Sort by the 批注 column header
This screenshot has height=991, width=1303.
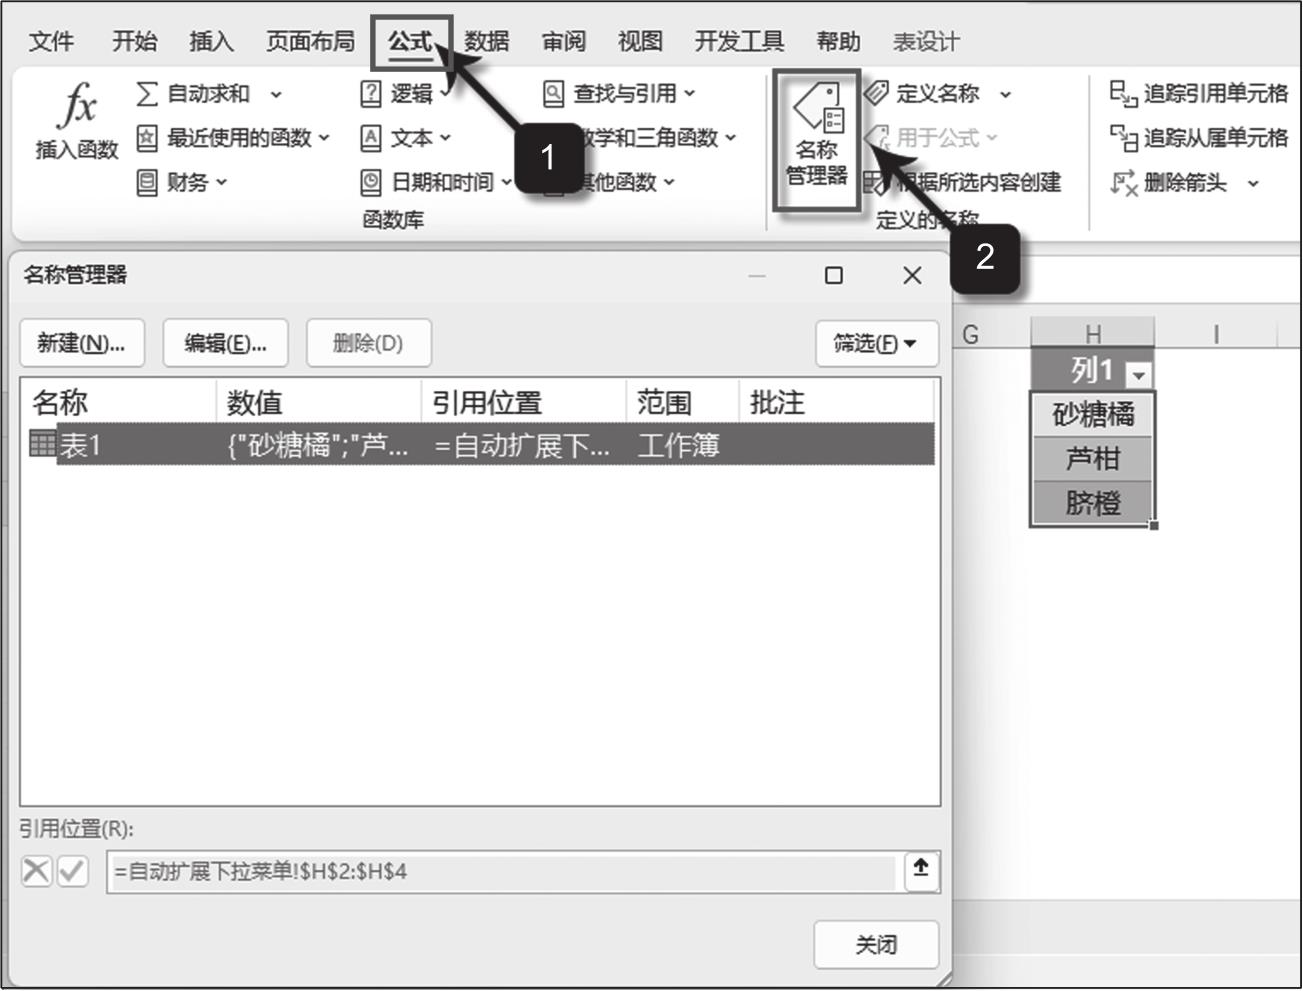(x=836, y=402)
